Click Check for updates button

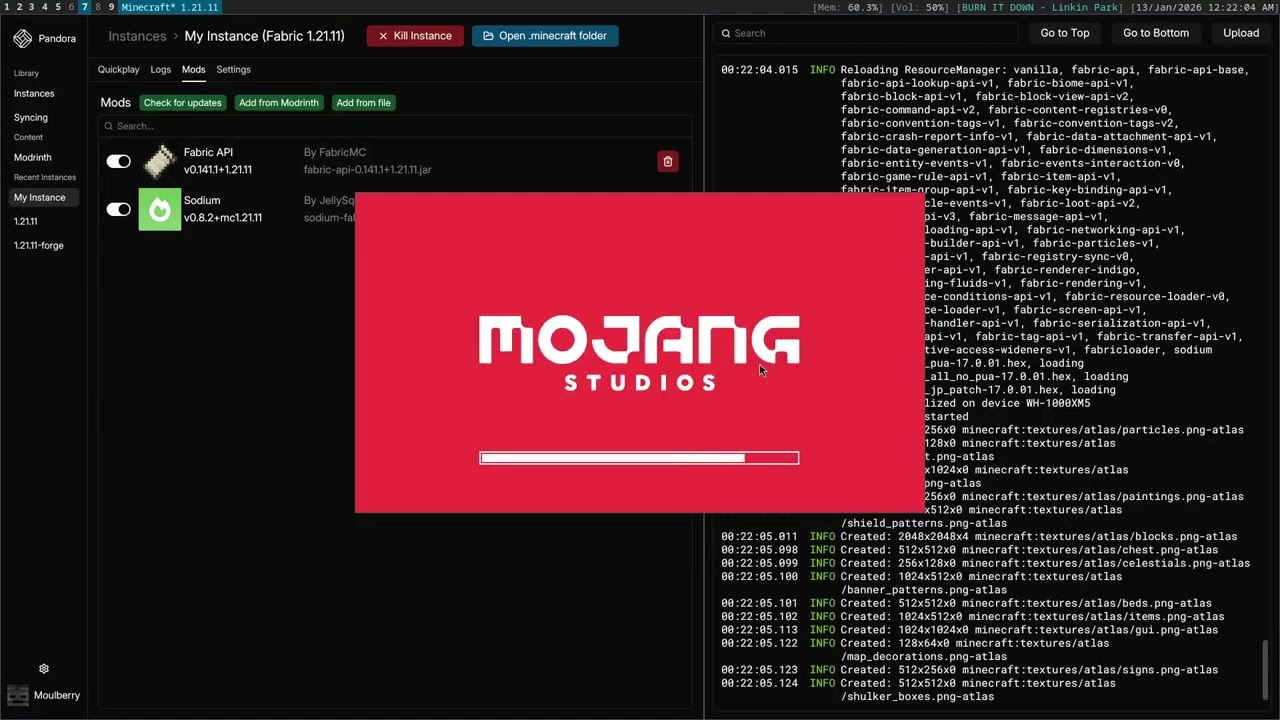[x=183, y=103]
